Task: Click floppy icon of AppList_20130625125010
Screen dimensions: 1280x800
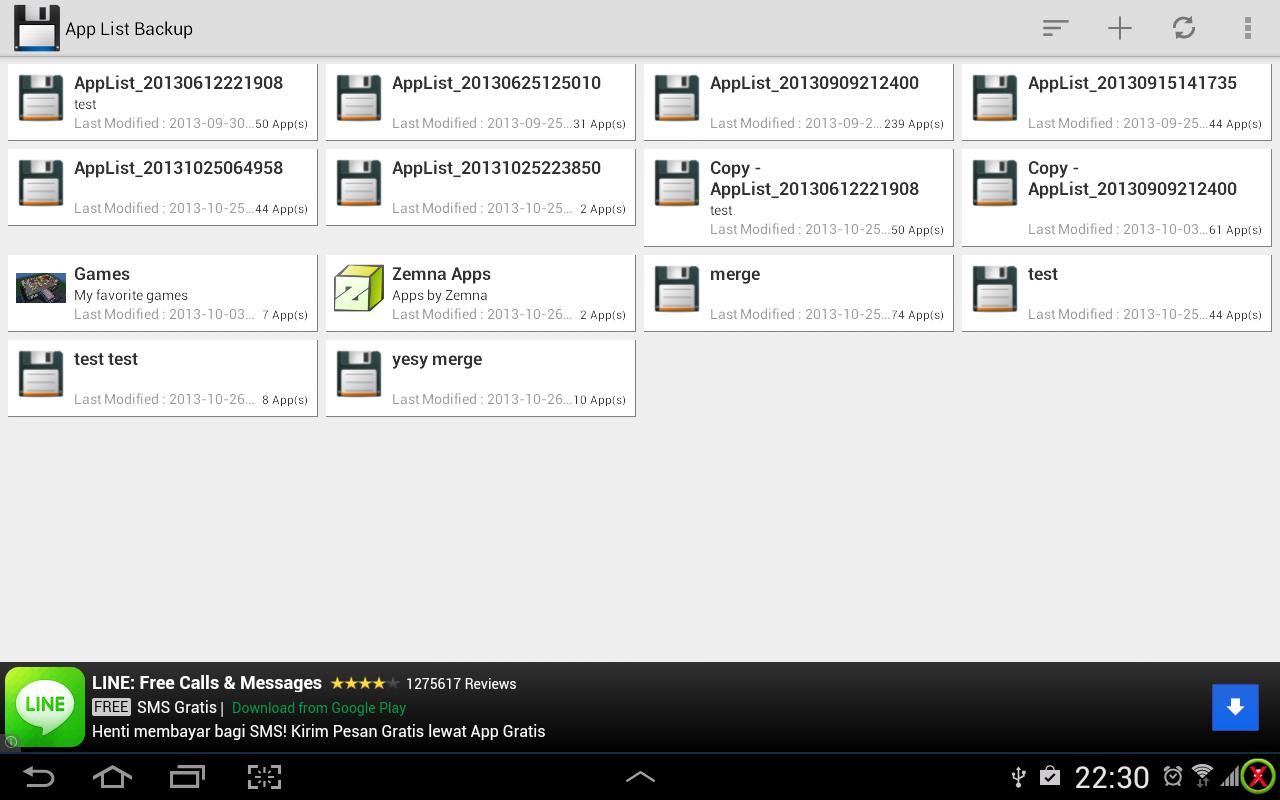Action: pyautogui.click(x=359, y=99)
